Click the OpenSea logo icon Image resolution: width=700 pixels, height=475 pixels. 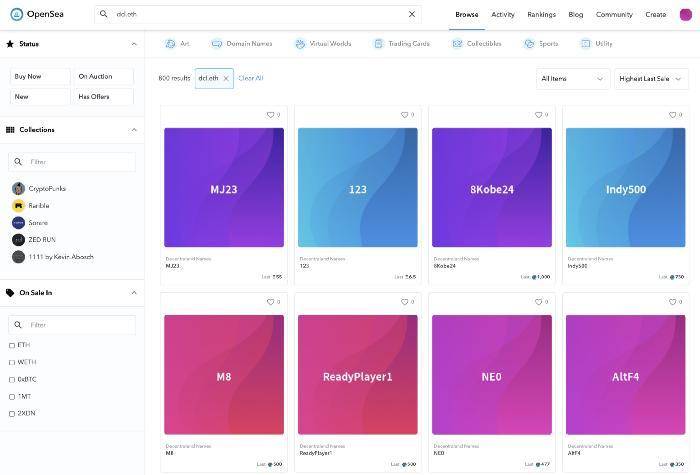16,14
